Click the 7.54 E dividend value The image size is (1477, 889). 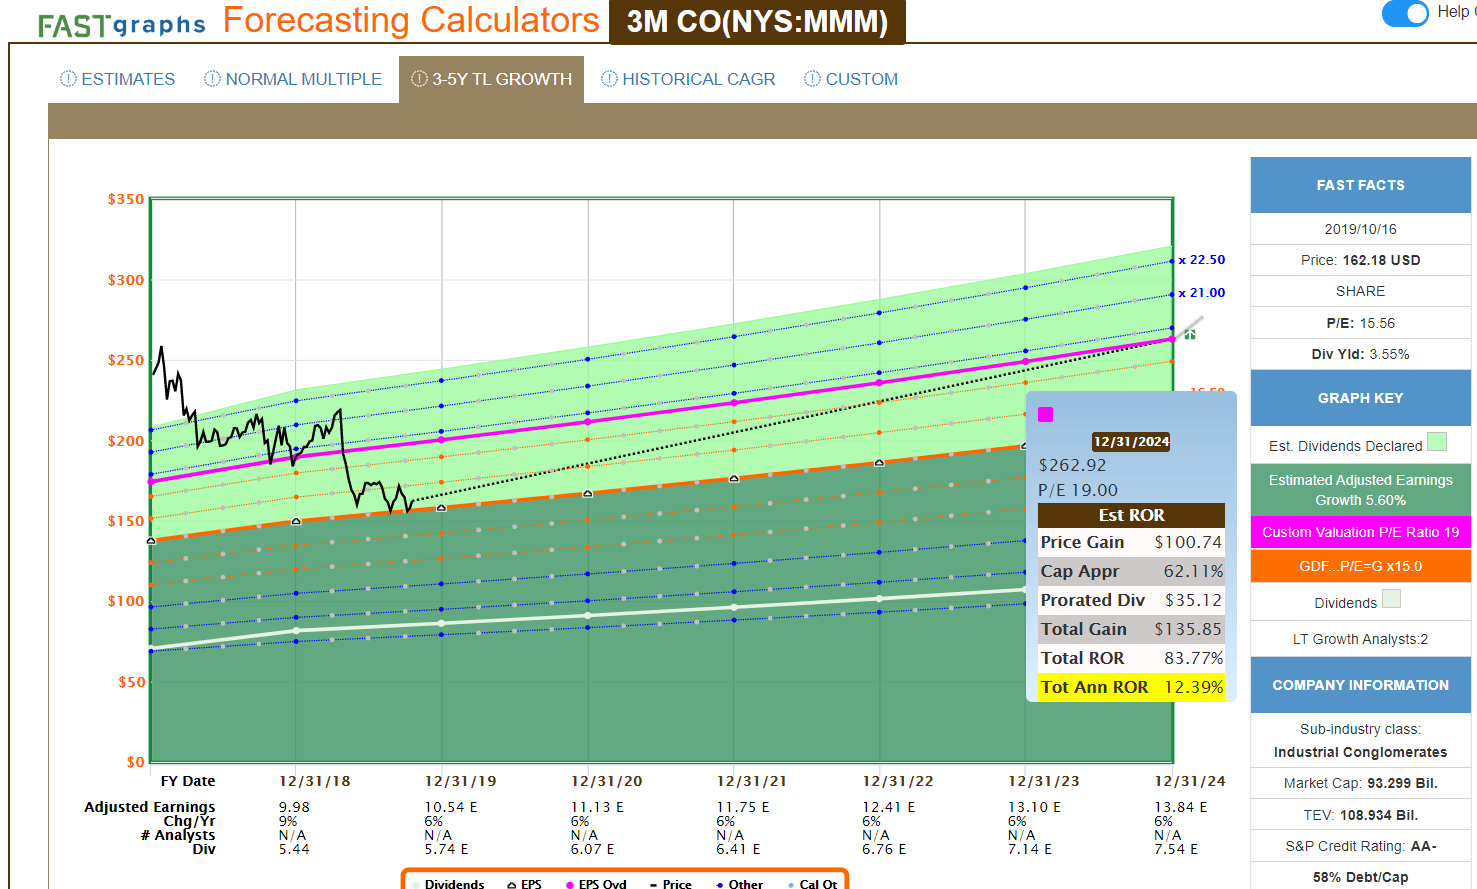click(x=1176, y=849)
